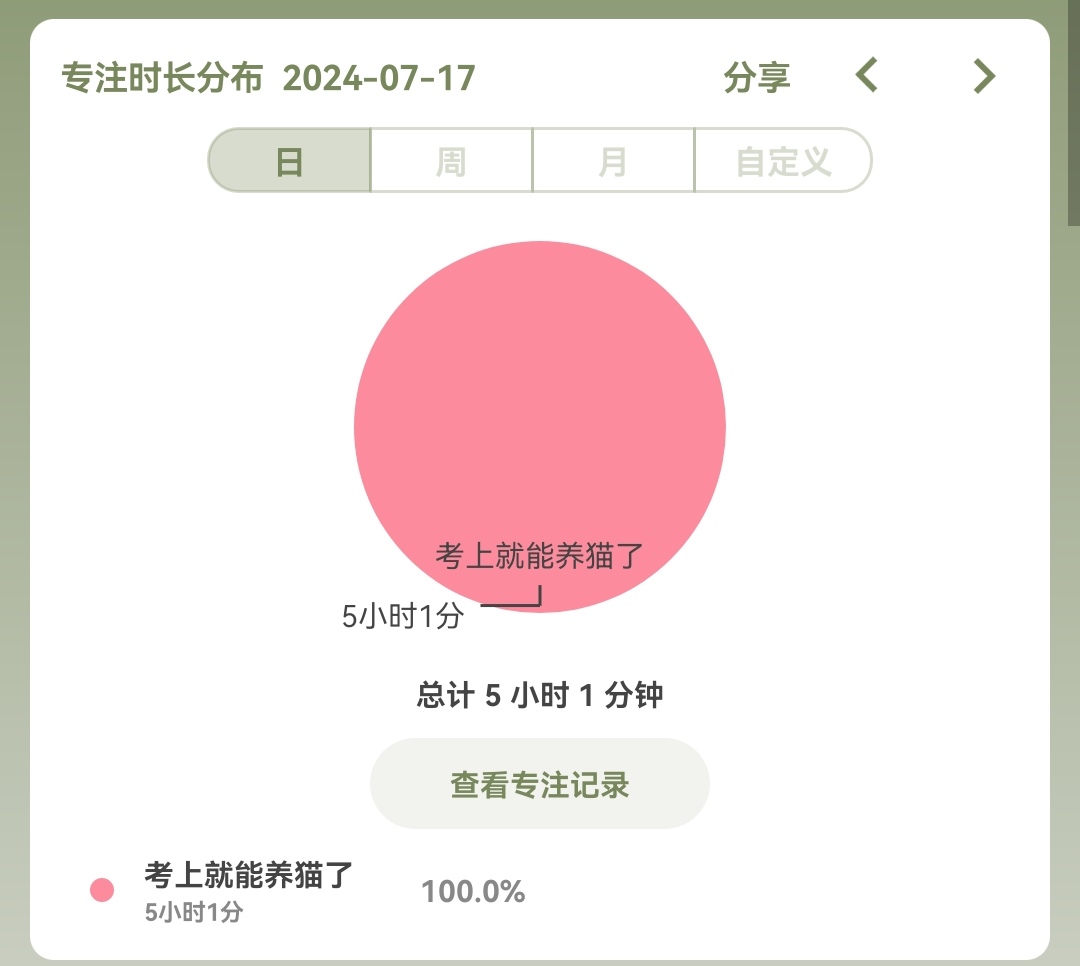This screenshot has height=966, width=1080.
Task: Switch to the 周 week tab
Action: pyautogui.click(x=451, y=160)
